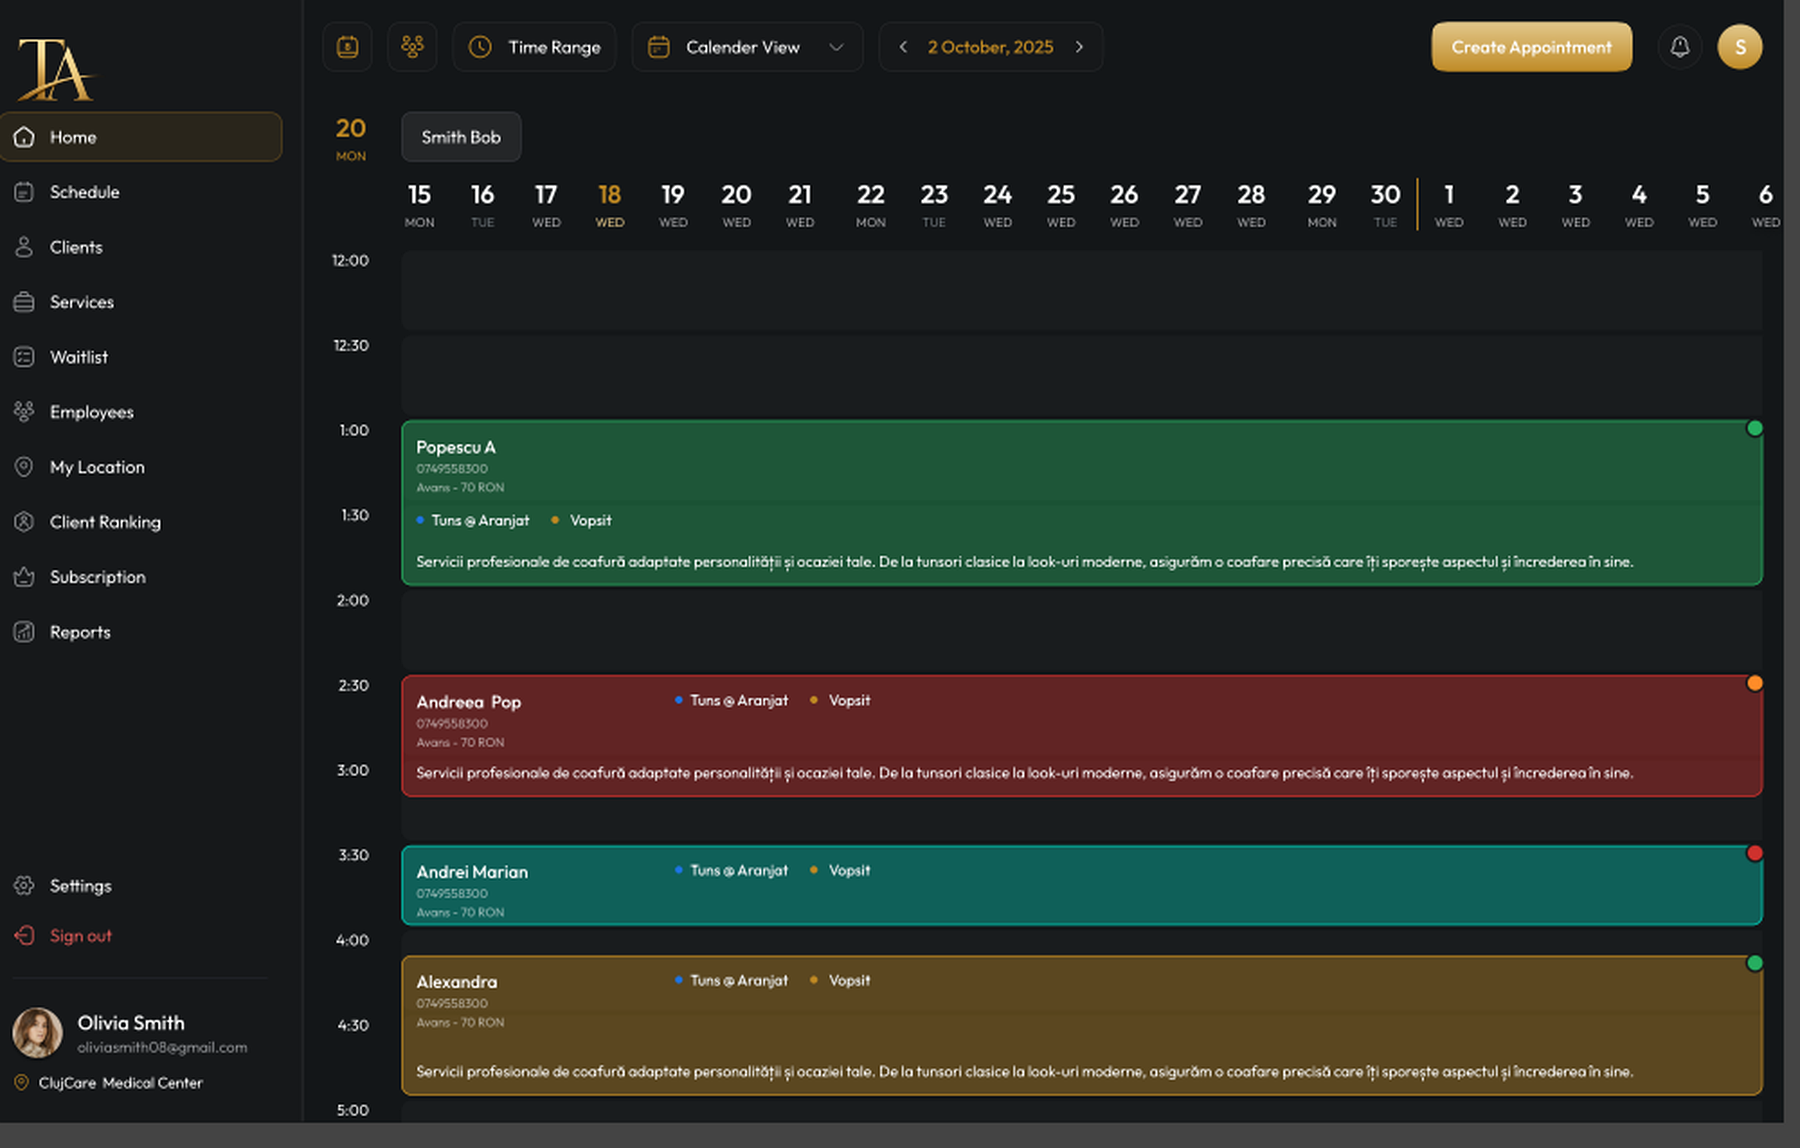Click the TA logo
The width and height of the screenshot is (1800, 1148).
[x=55, y=69]
